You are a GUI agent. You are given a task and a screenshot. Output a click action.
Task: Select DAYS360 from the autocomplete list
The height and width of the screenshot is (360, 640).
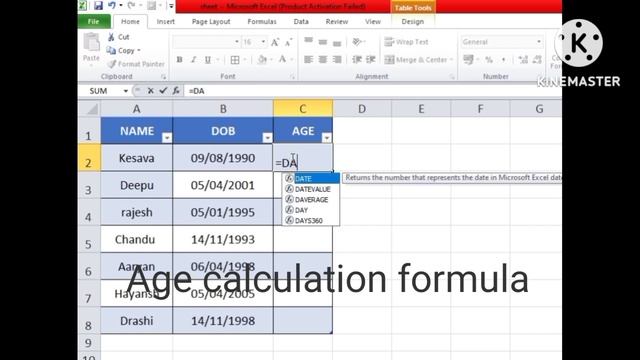click(311, 221)
